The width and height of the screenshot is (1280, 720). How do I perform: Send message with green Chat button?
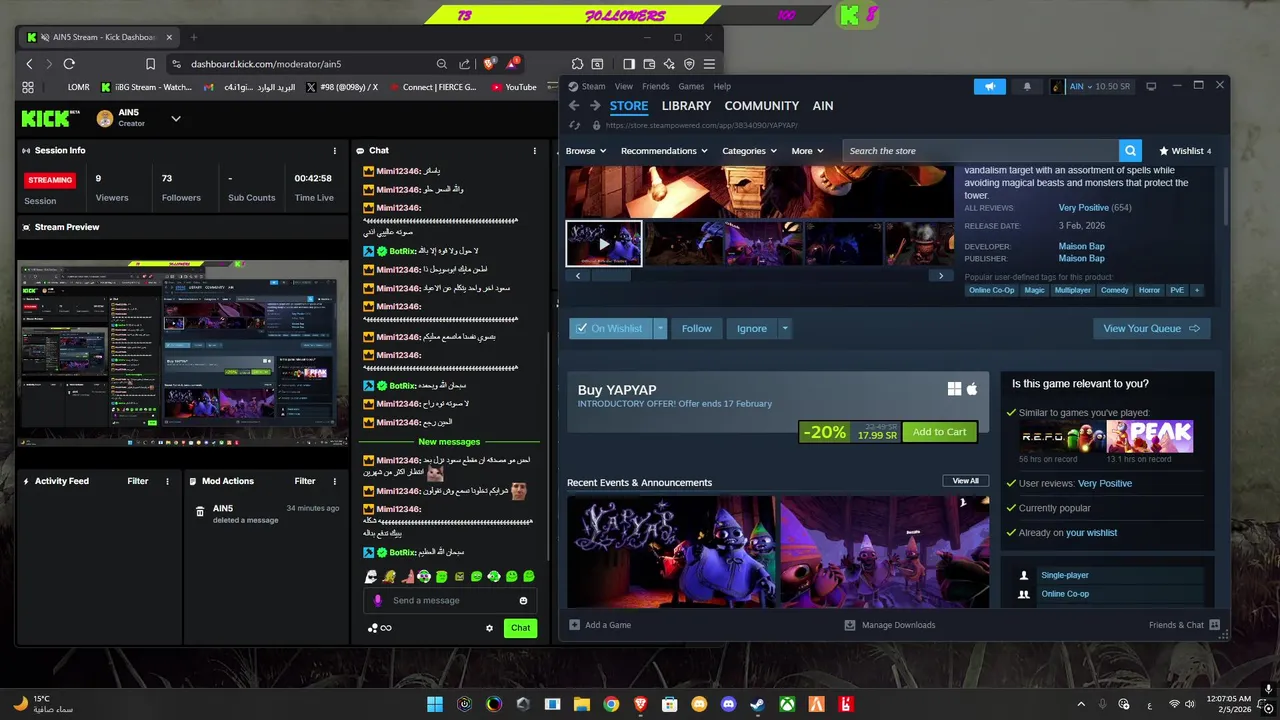tap(520, 628)
